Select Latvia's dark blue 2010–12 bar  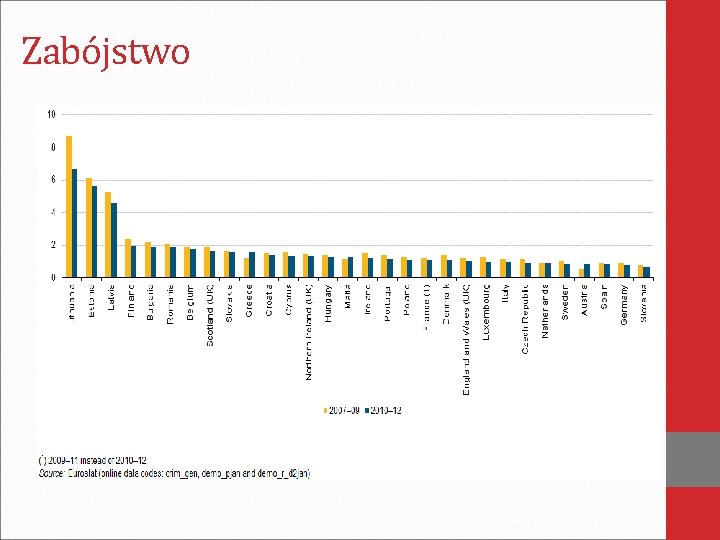(114, 240)
